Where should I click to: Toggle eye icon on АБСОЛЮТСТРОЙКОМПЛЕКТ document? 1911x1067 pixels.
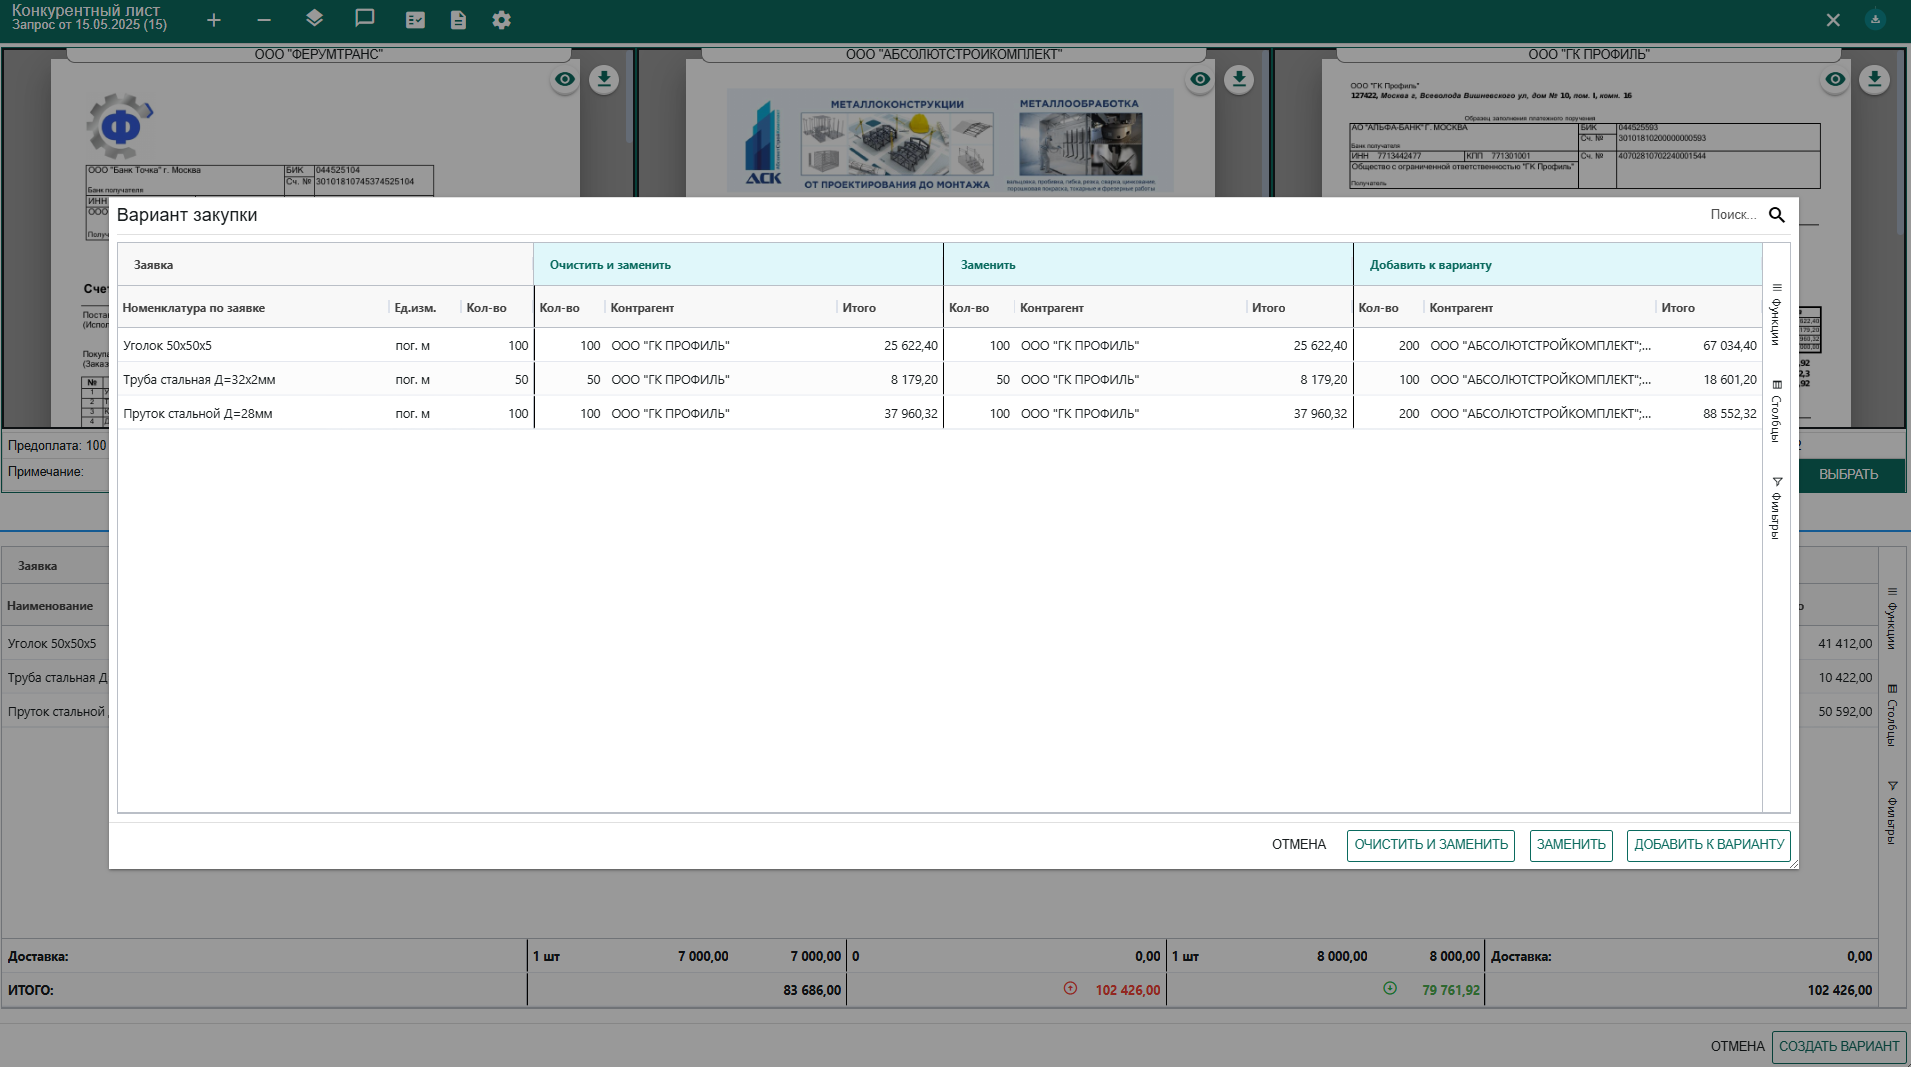pyautogui.click(x=1200, y=79)
